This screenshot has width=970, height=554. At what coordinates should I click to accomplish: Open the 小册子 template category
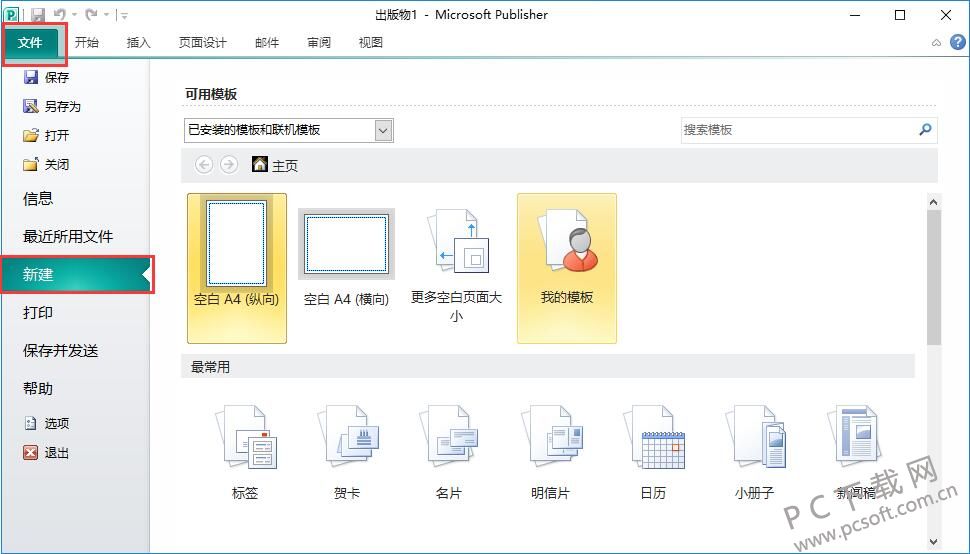click(755, 453)
